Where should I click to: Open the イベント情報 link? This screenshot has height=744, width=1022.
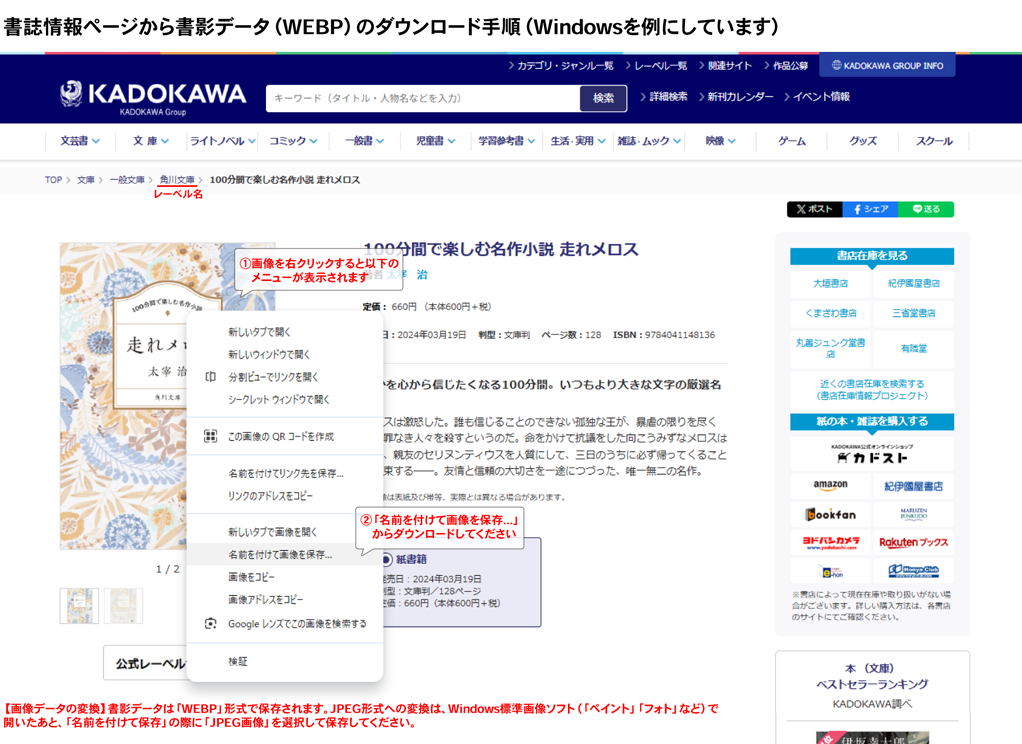point(817,97)
